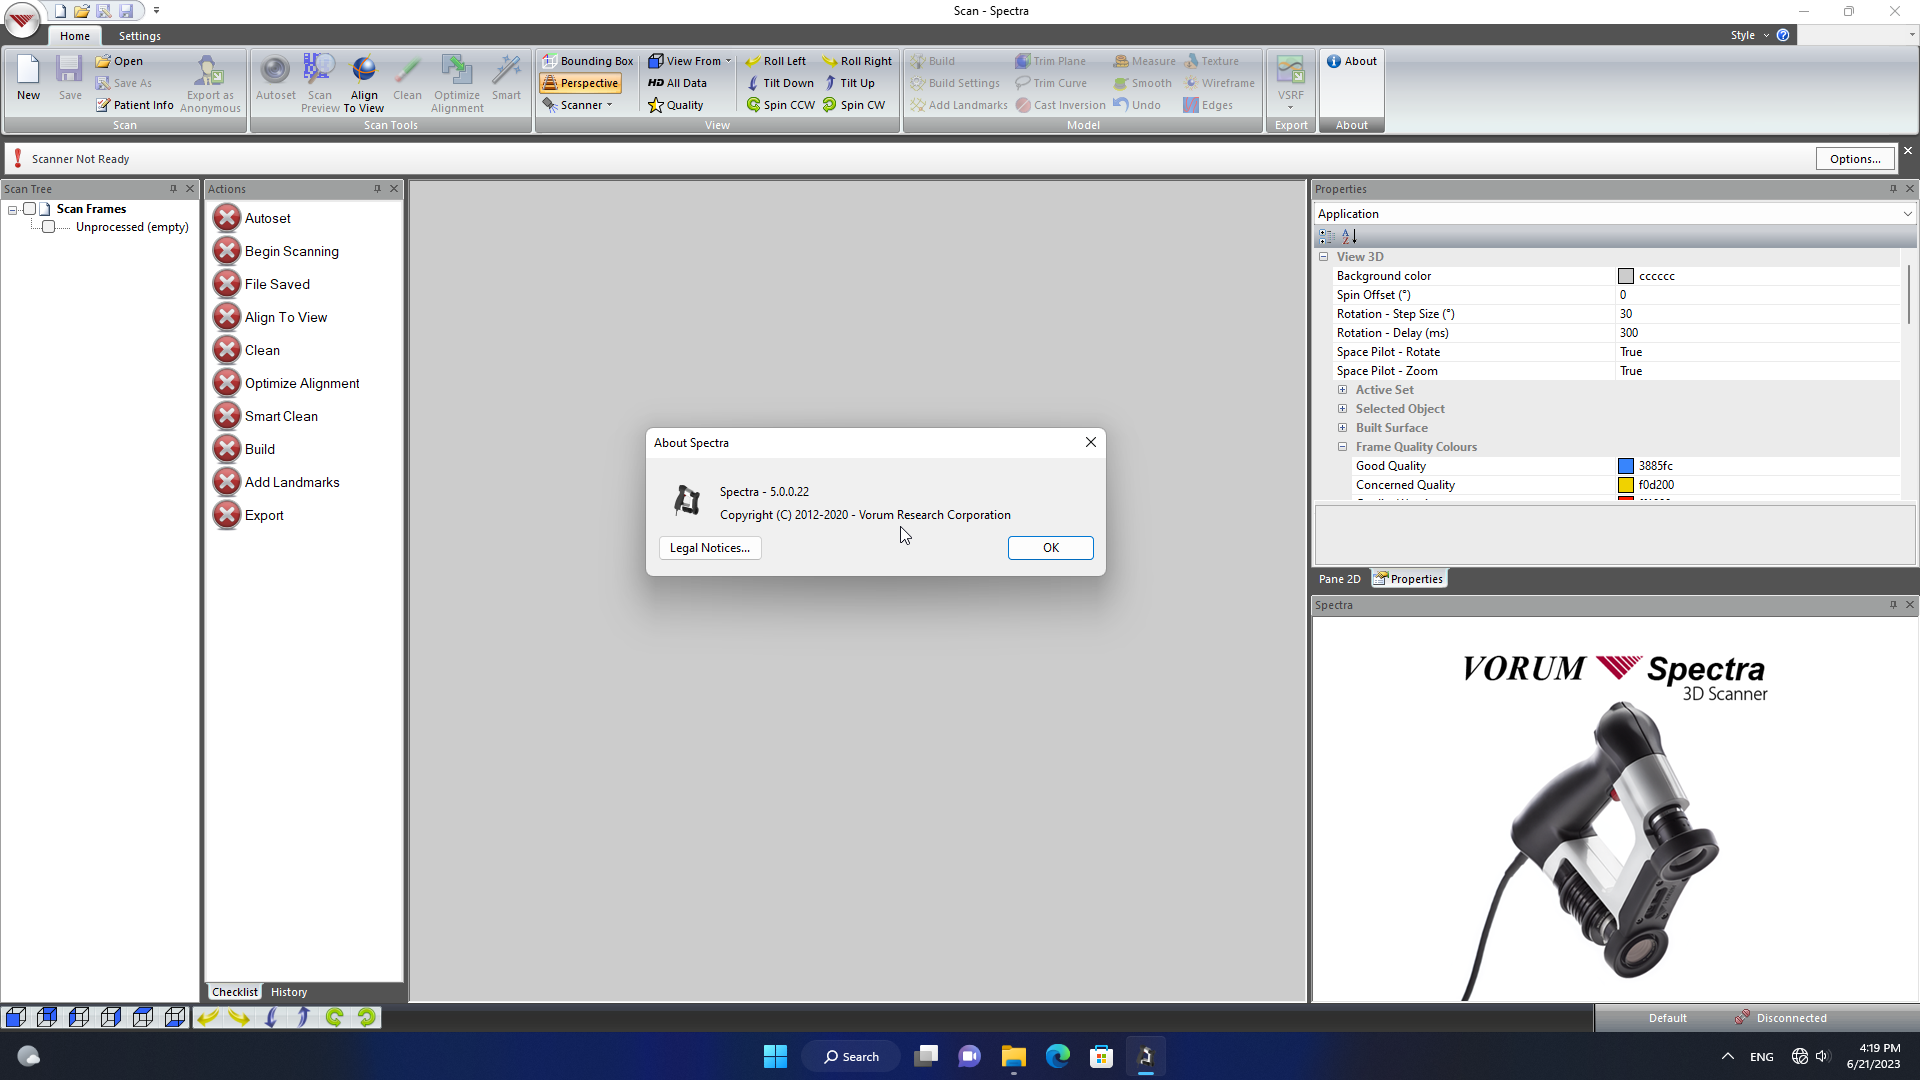This screenshot has height=1080, width=1920.
Task: Click Legal Notices... in About dialog
Action: [x=710, y=548]
